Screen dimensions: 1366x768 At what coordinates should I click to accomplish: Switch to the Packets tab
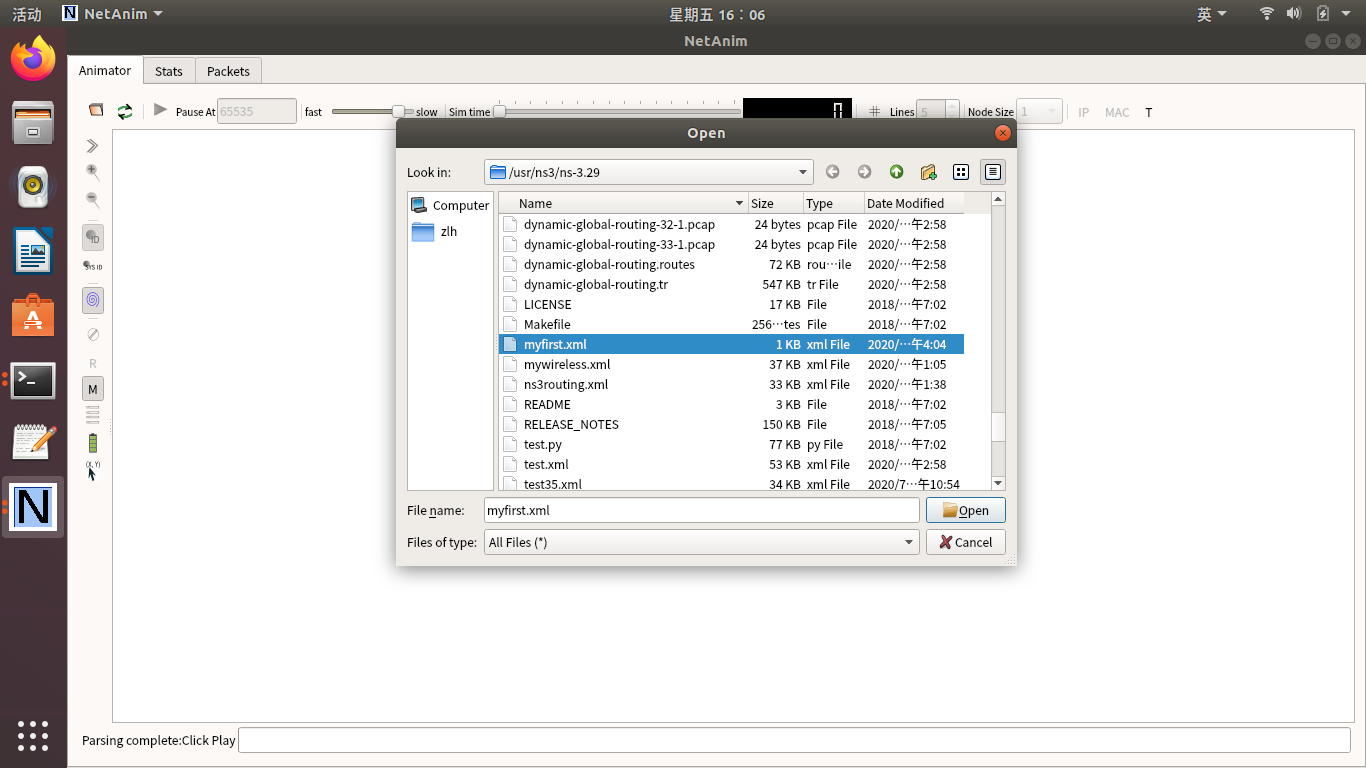pyautogui.click(x=228, y=71)
